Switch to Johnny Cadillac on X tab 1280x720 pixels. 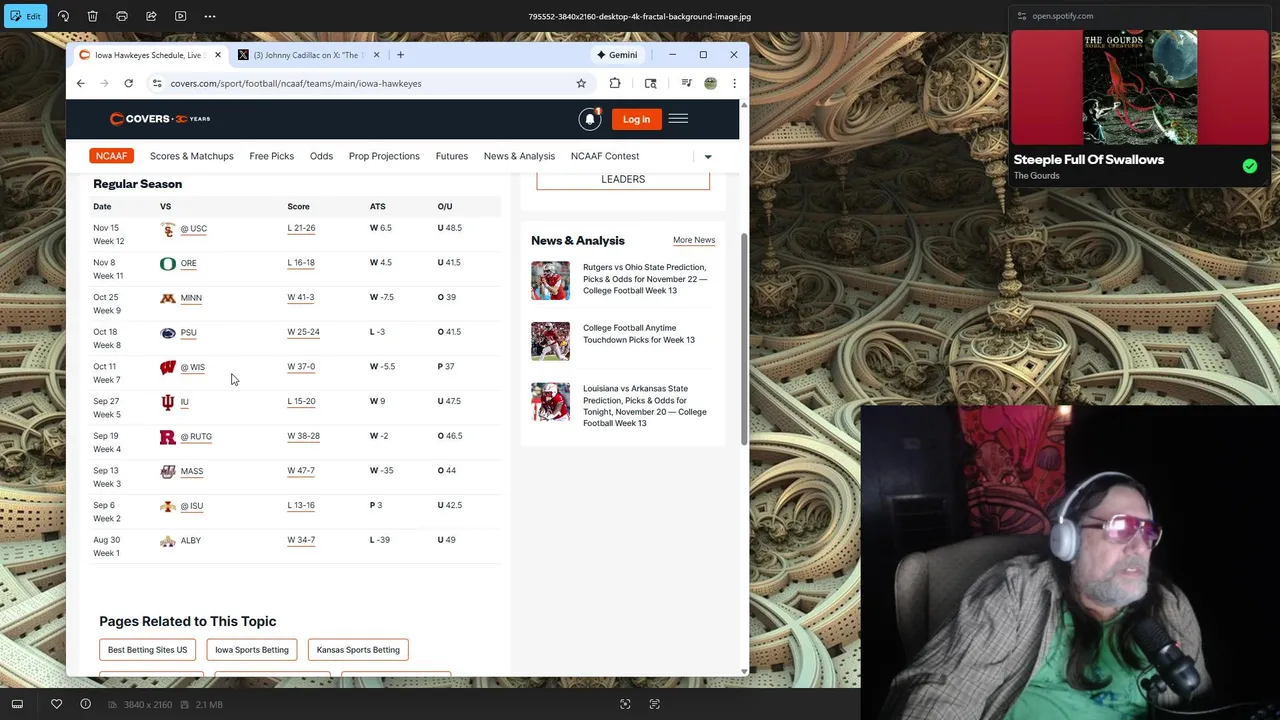coord(309,55)
